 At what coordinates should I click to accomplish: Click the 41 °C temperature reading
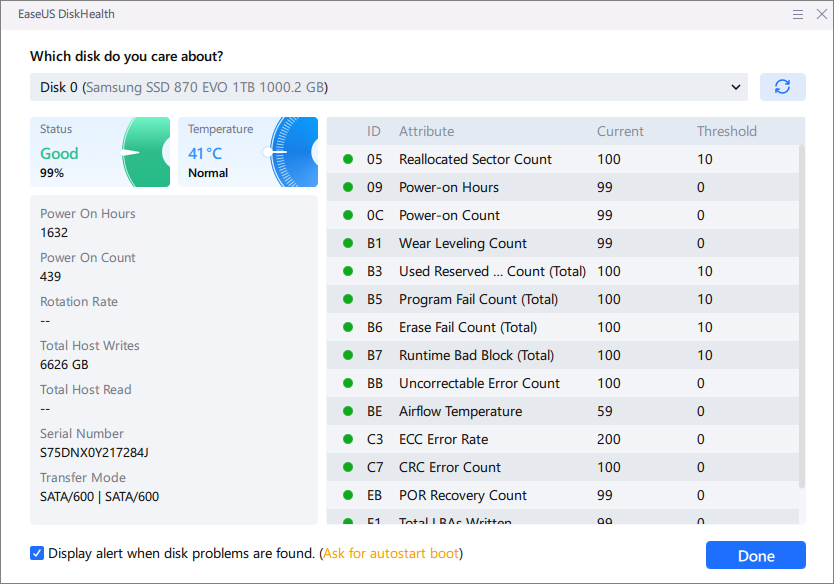point(205,153)
